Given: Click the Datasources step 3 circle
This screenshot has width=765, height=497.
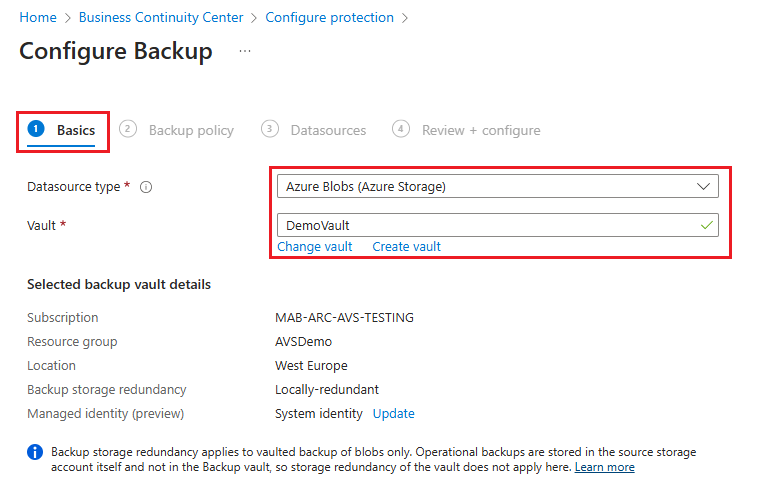Looking at the screenshot, I should pyautogui.click(x=270, y=129).
